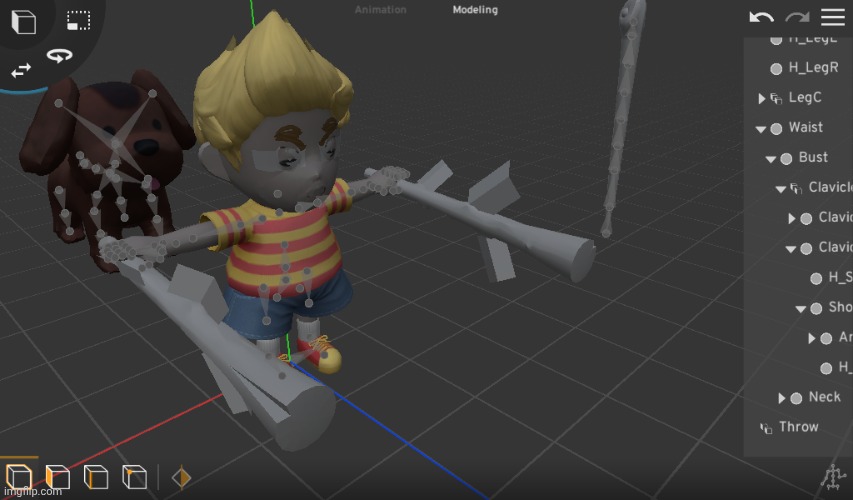Click the orbit rotate view icon

coord(61,57)
